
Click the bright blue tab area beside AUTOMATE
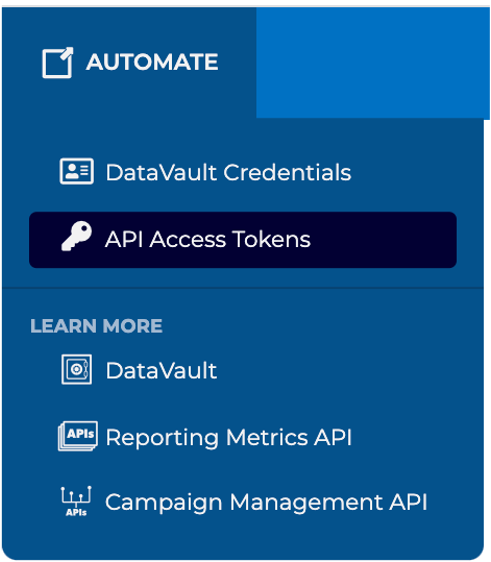pyautogui.click(x=373, y=63)
